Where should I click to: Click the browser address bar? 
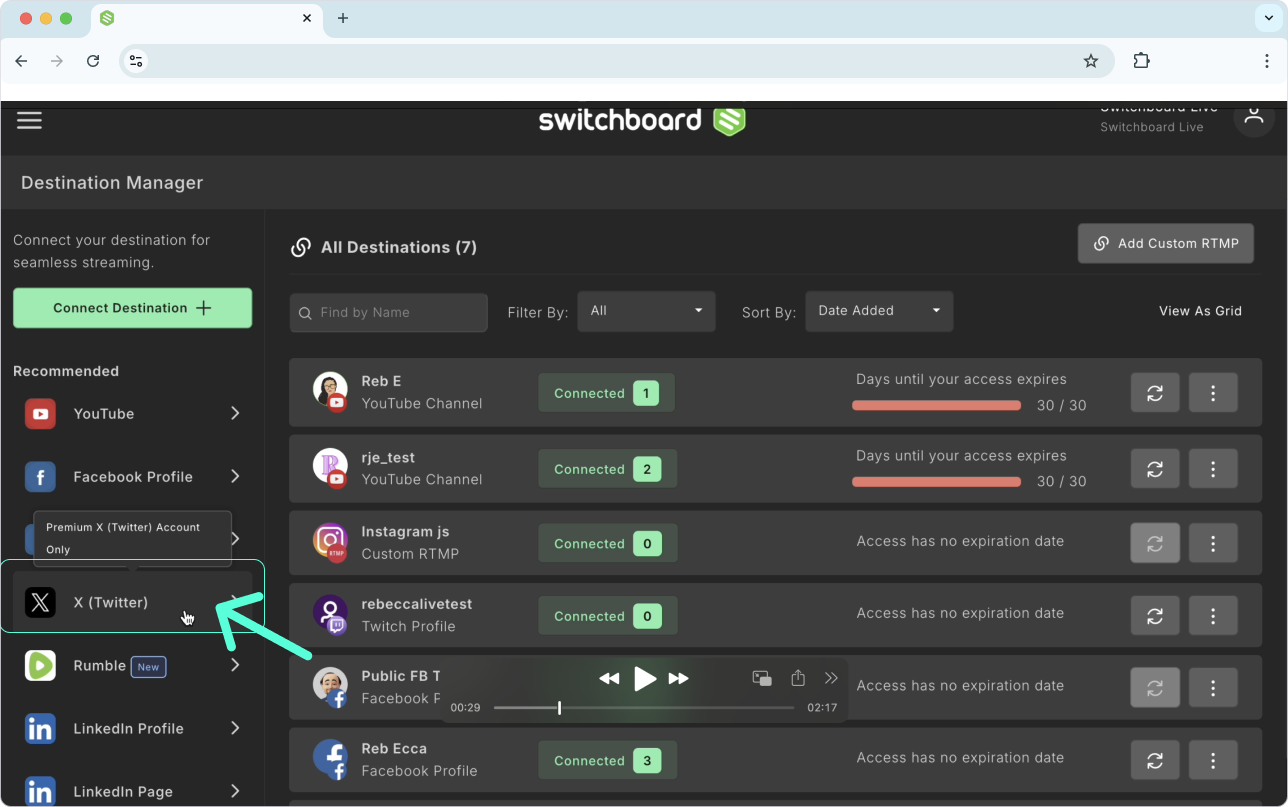617,61
